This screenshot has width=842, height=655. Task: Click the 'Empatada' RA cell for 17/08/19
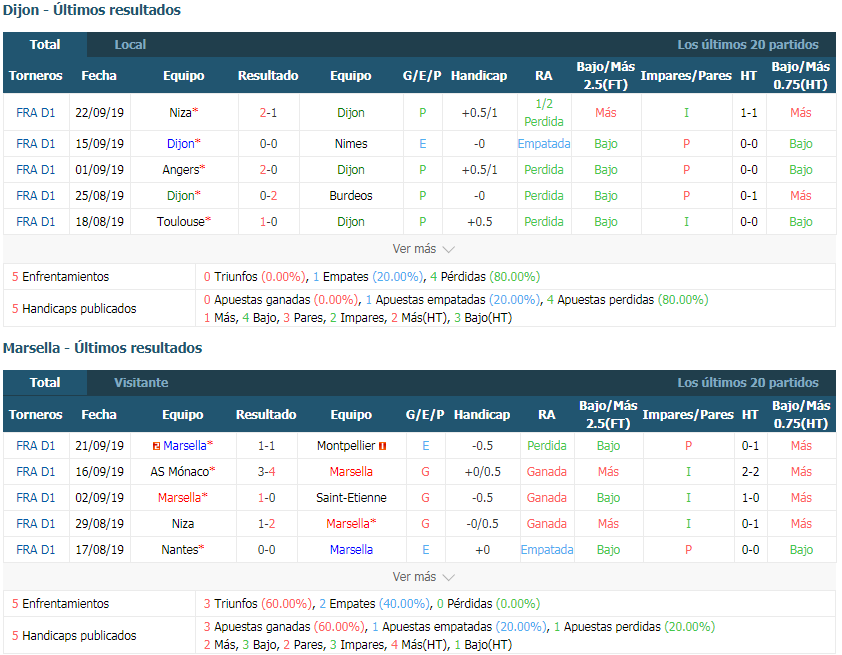click(547, 550)
